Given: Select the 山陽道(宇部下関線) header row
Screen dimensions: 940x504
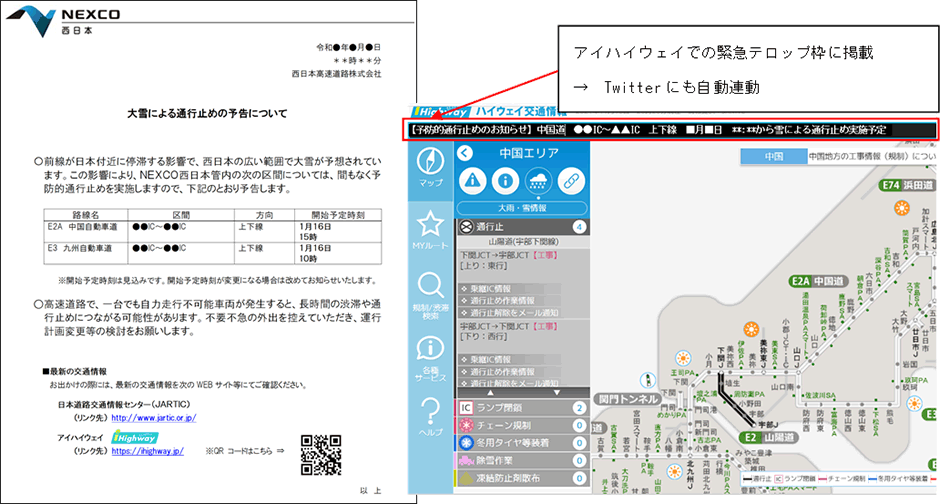Looking at the screenshot, I should pos(523,242).
